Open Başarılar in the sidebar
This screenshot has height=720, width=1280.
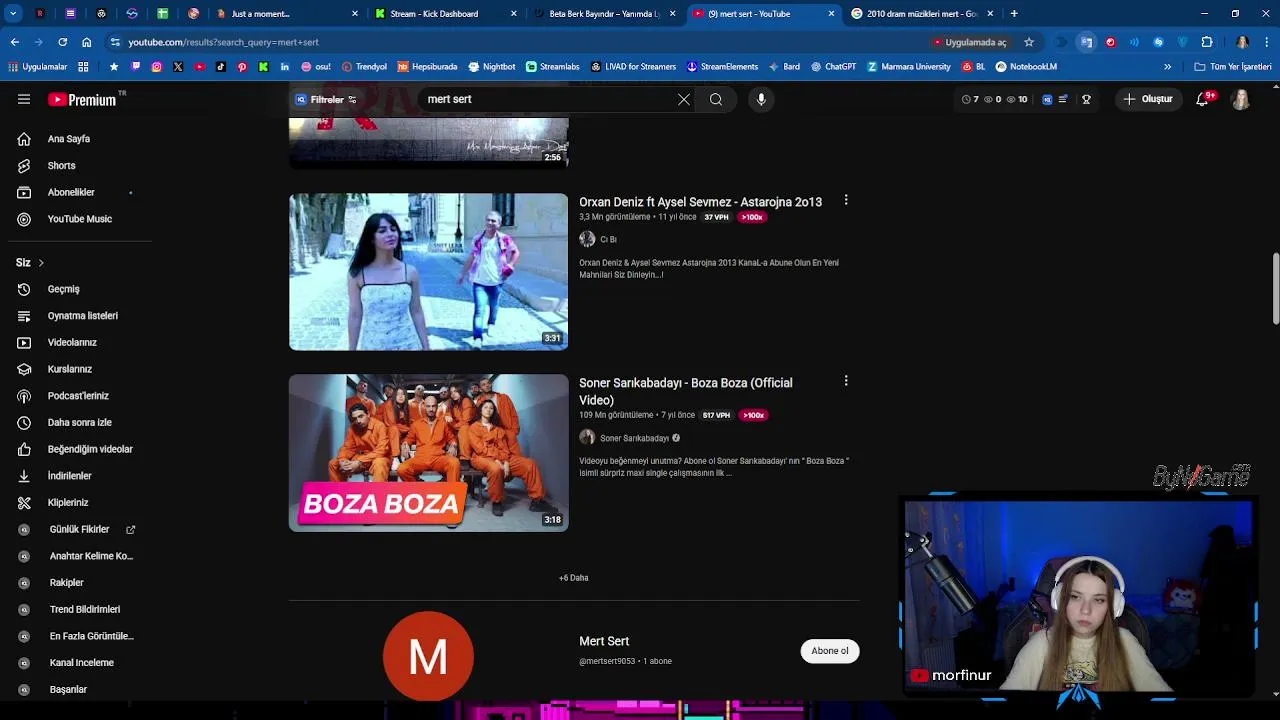pyautogui.click(x=68, y=689)
